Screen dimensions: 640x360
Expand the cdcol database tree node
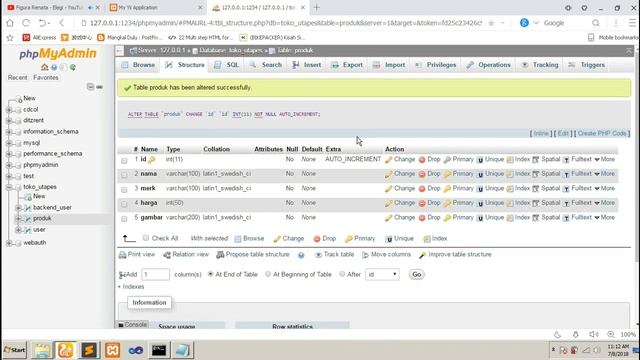pyautogui.click(x=9, y=110)
